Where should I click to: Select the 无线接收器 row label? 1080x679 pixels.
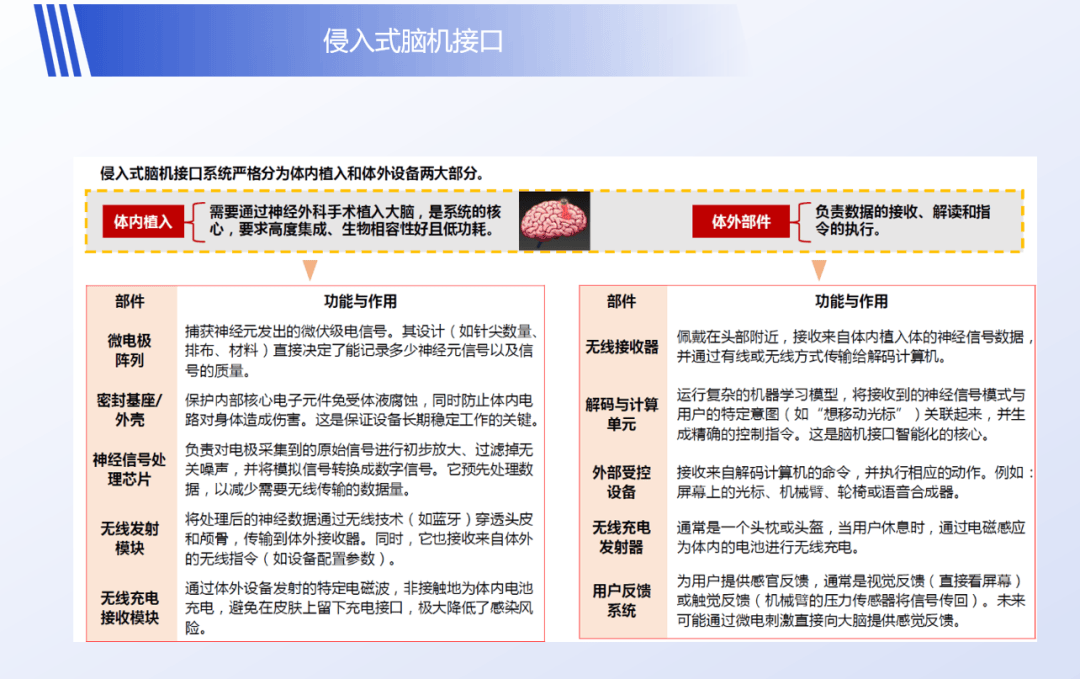click(621, 347)
